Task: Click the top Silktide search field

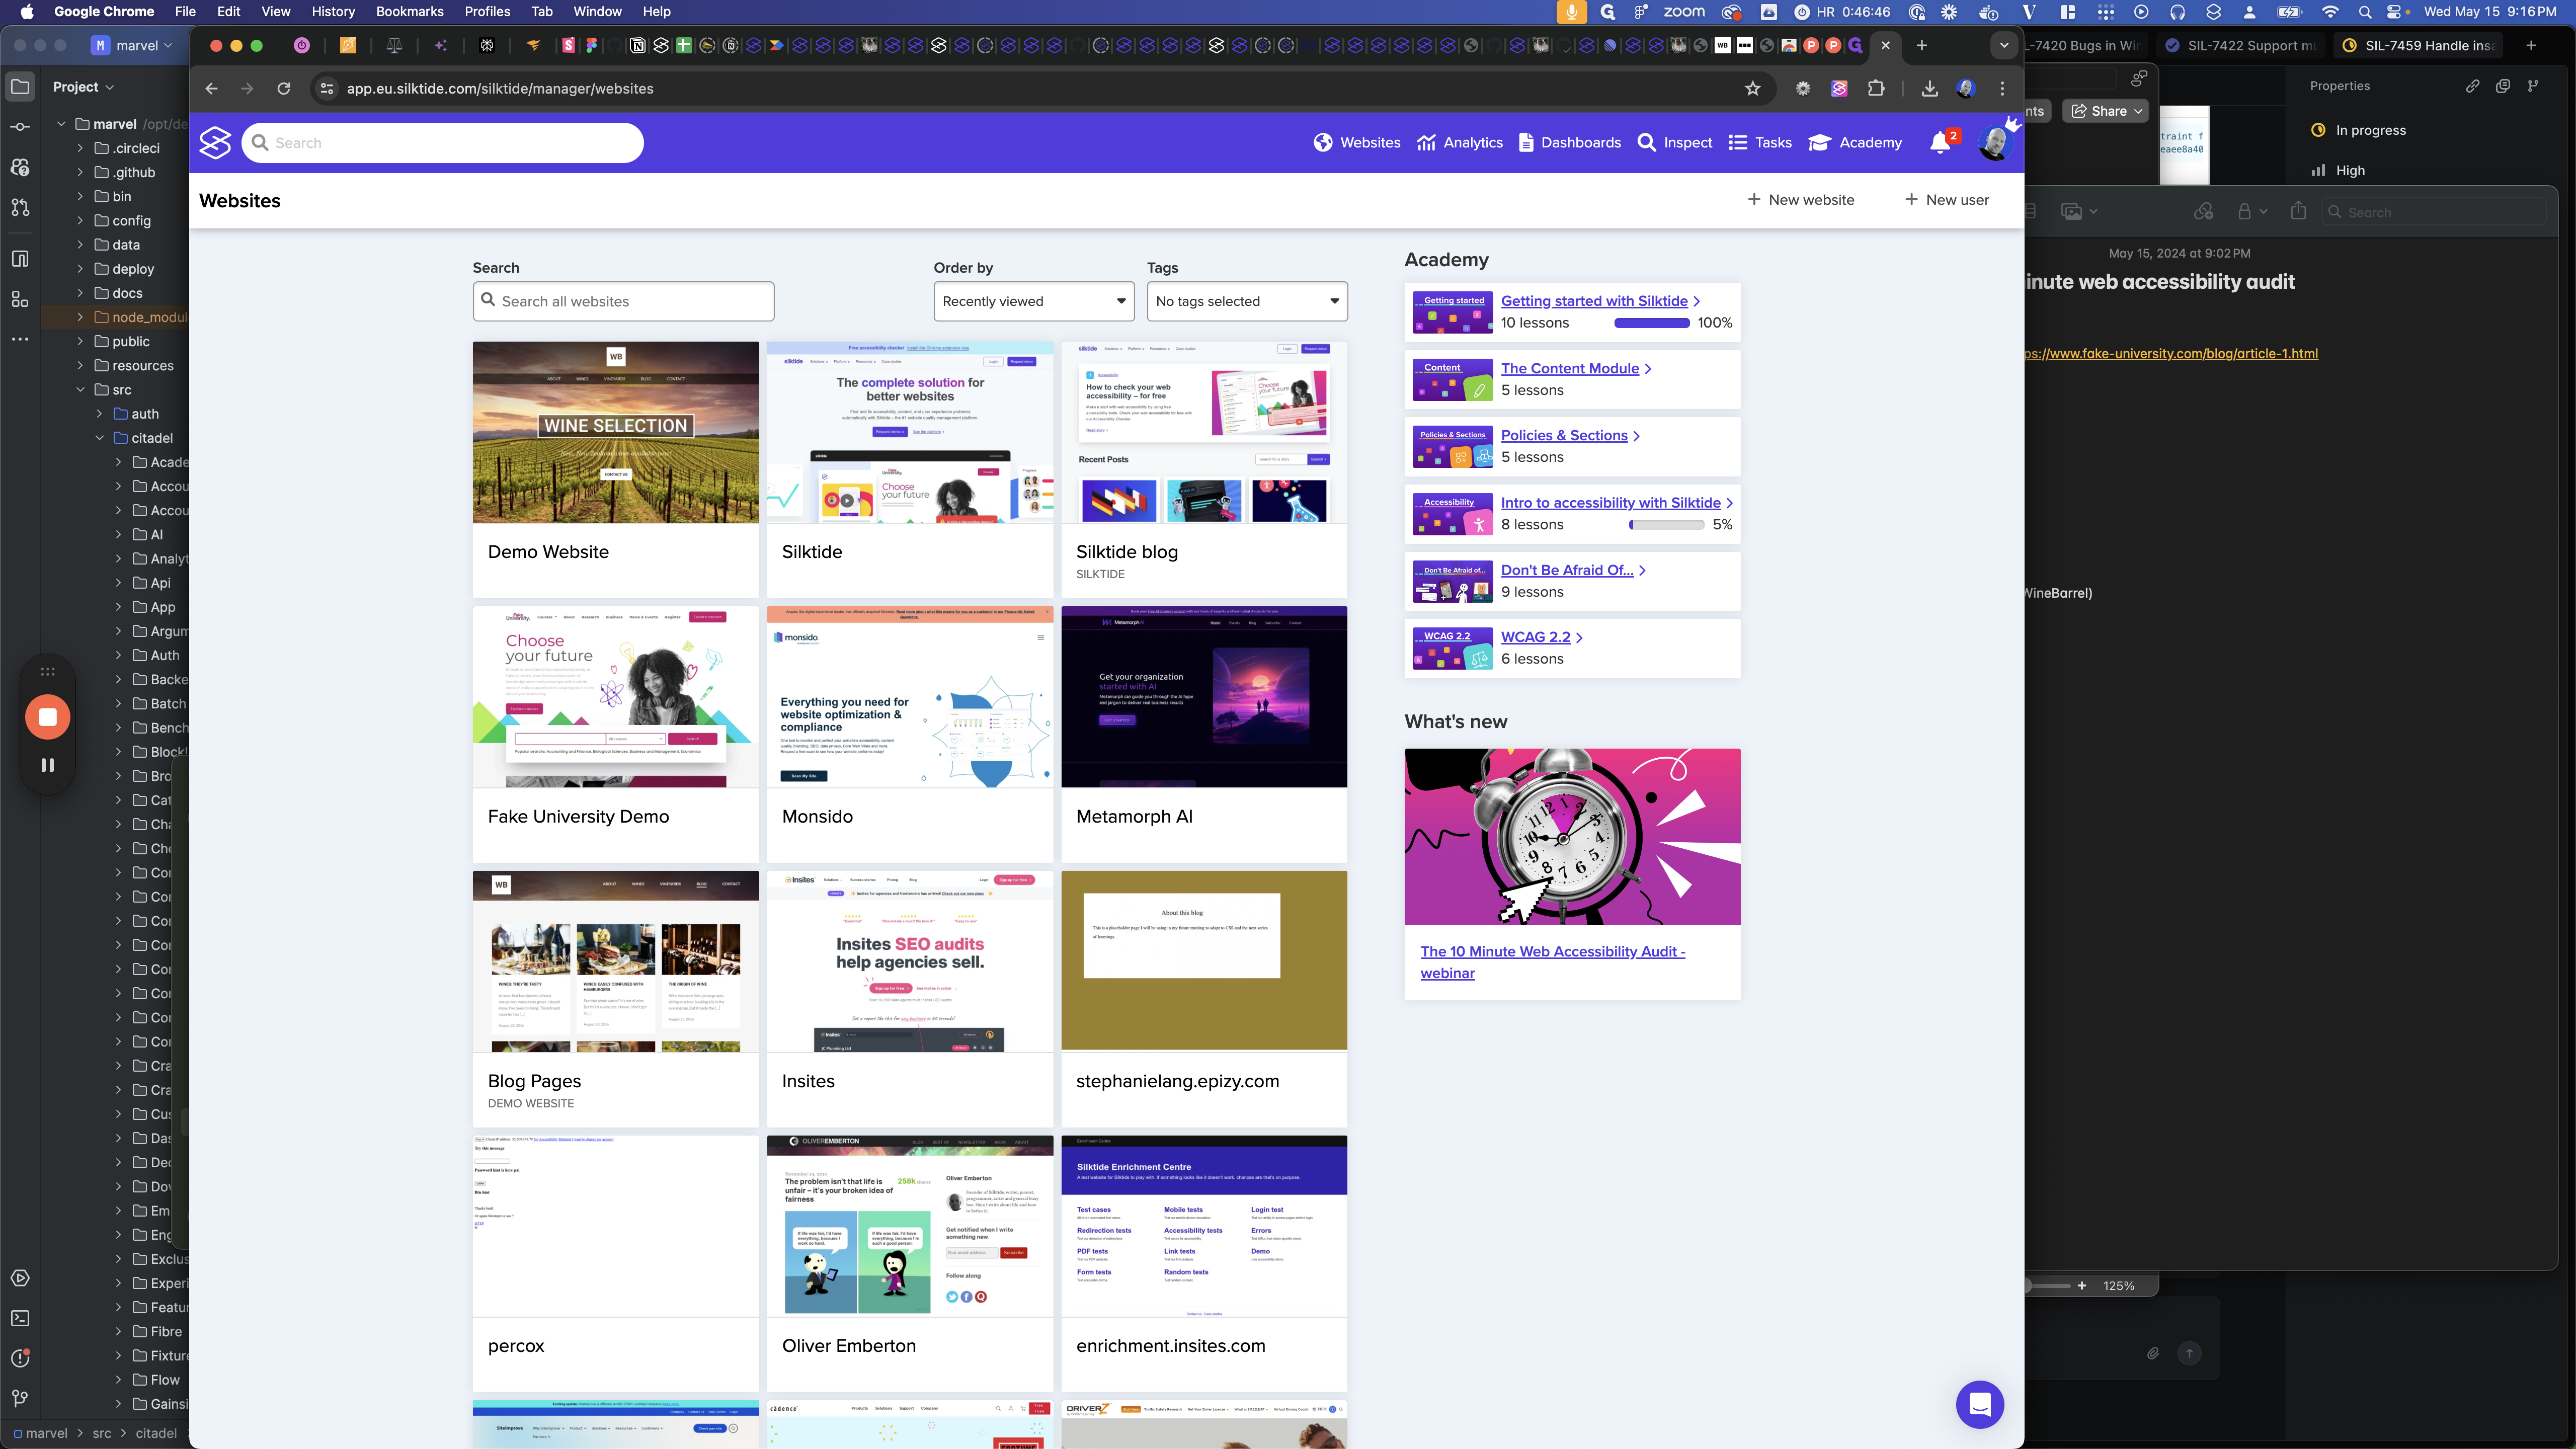Action: point(443,143)
